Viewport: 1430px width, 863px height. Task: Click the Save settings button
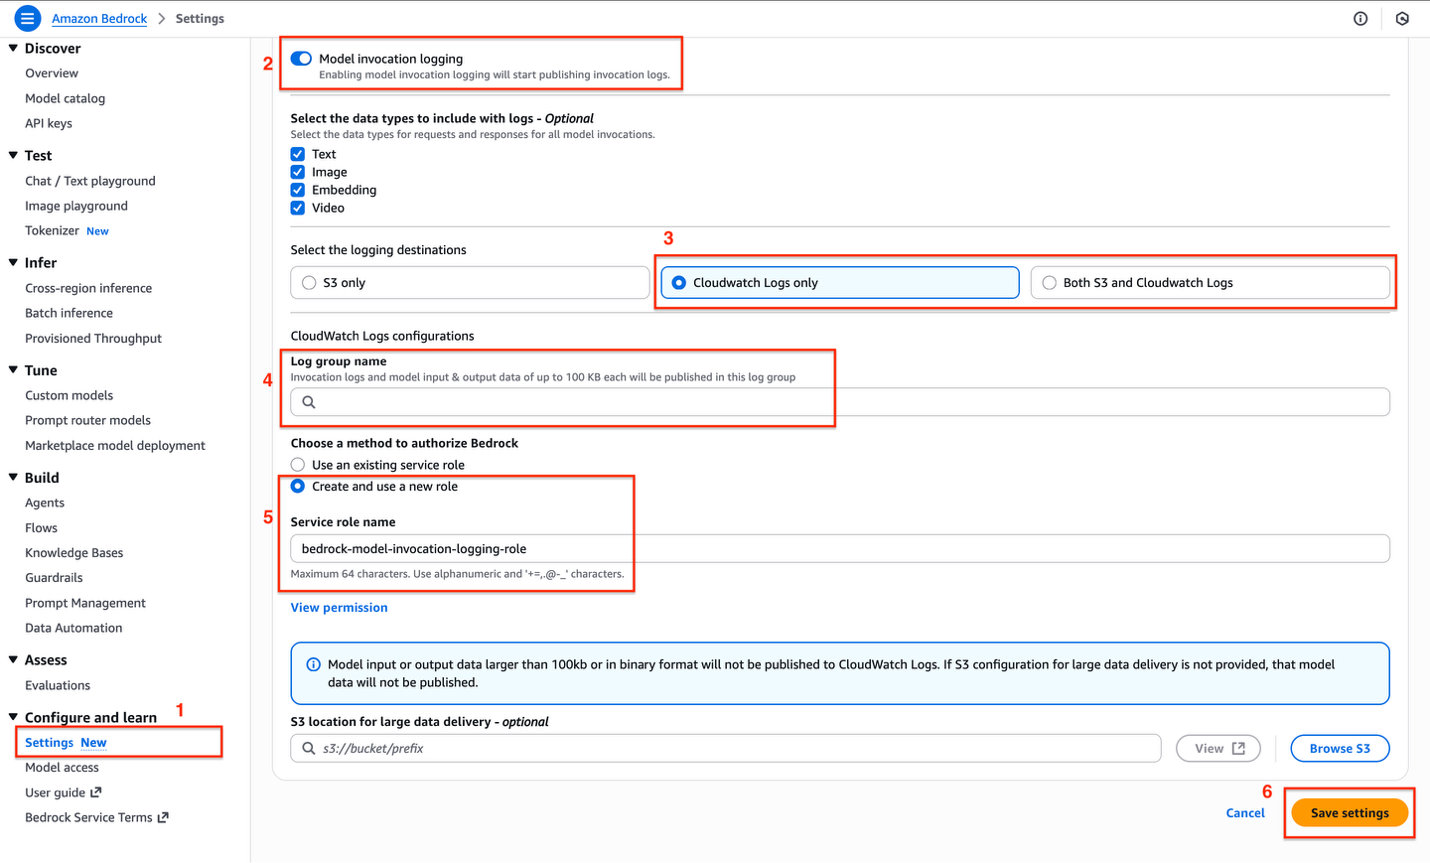tap(1349, 812)
